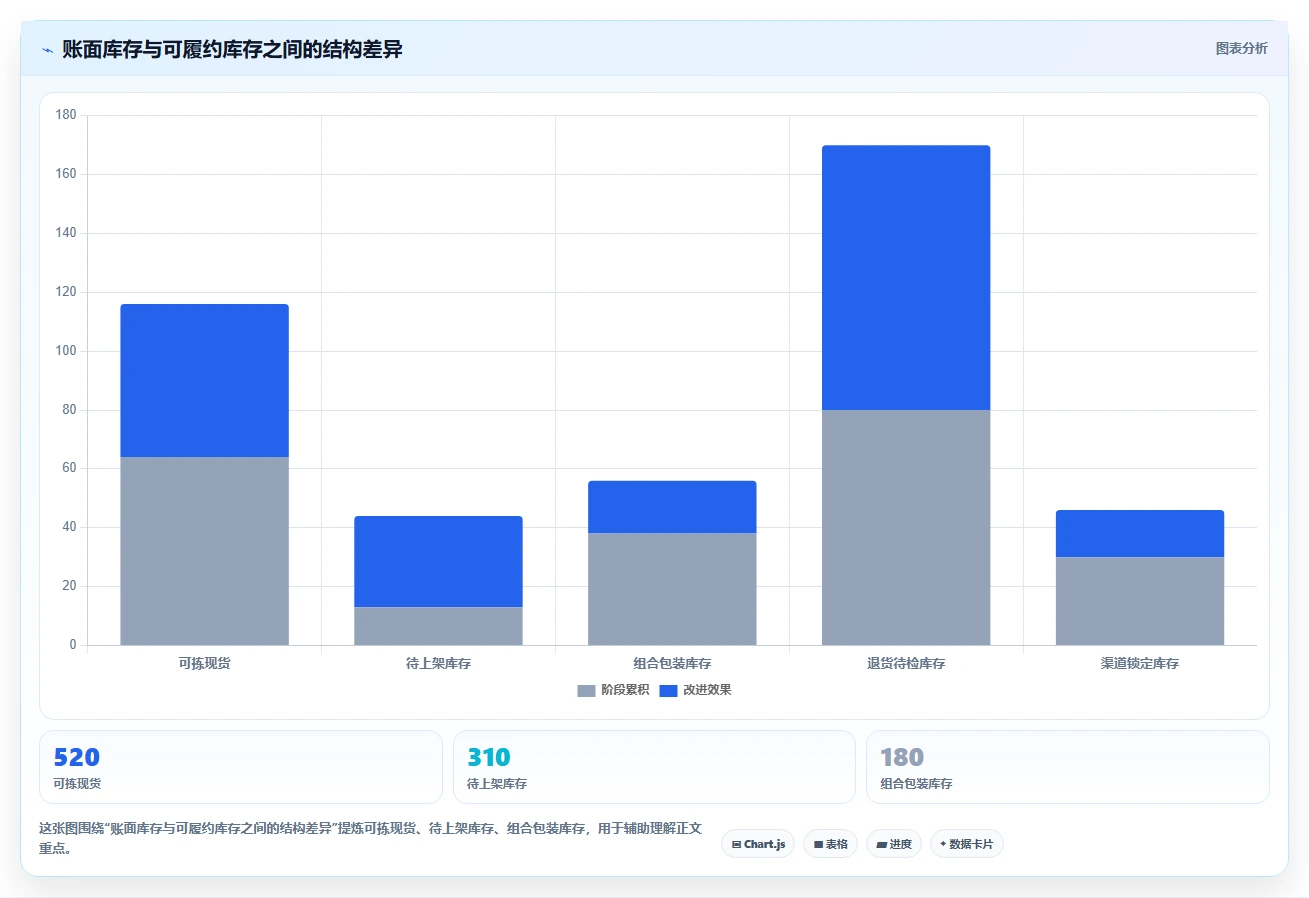Click the gray 阶段累积 legend swatch
This screenshot has height=898, width=1309.
pyautogui.click(x=586, y=691)
